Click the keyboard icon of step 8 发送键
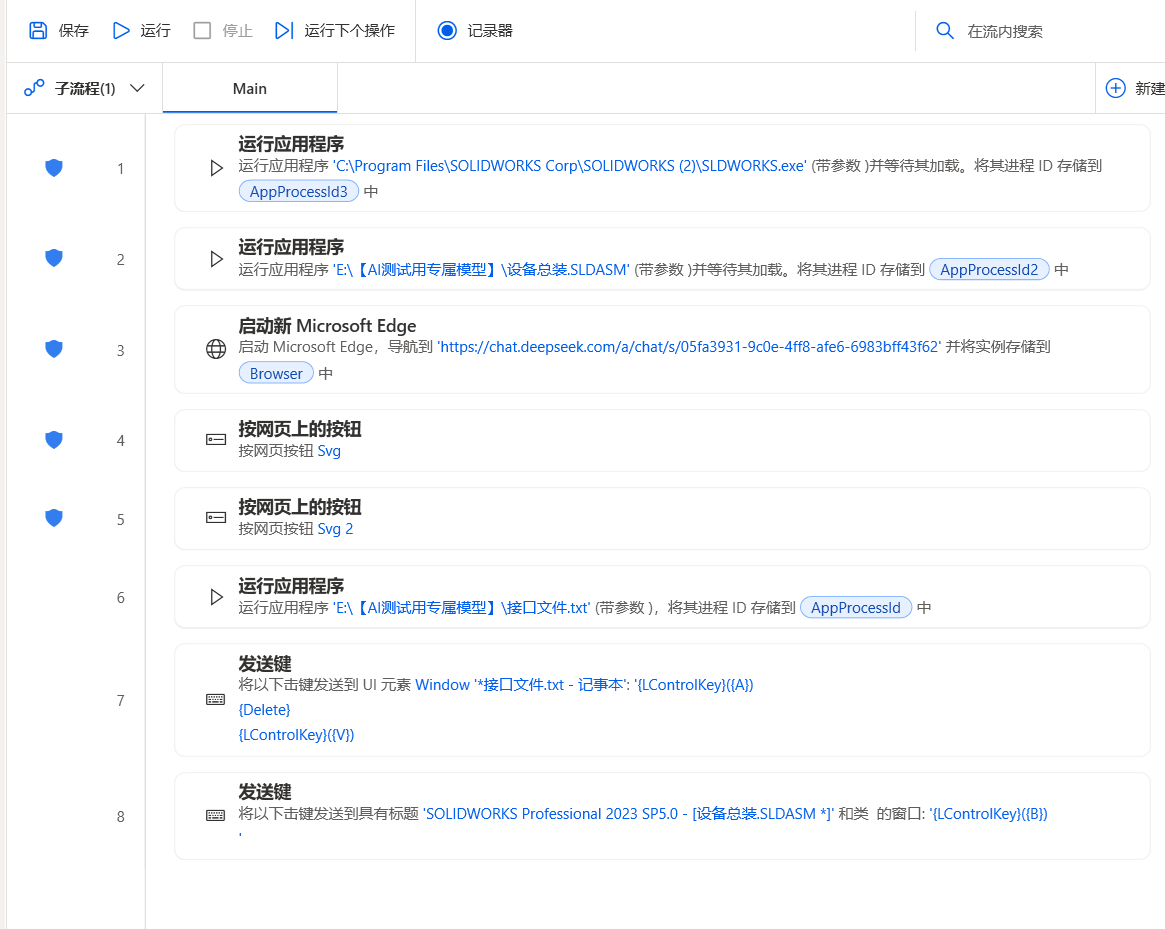The height and width of the screenshot is (929, 1165). (215, 816)
